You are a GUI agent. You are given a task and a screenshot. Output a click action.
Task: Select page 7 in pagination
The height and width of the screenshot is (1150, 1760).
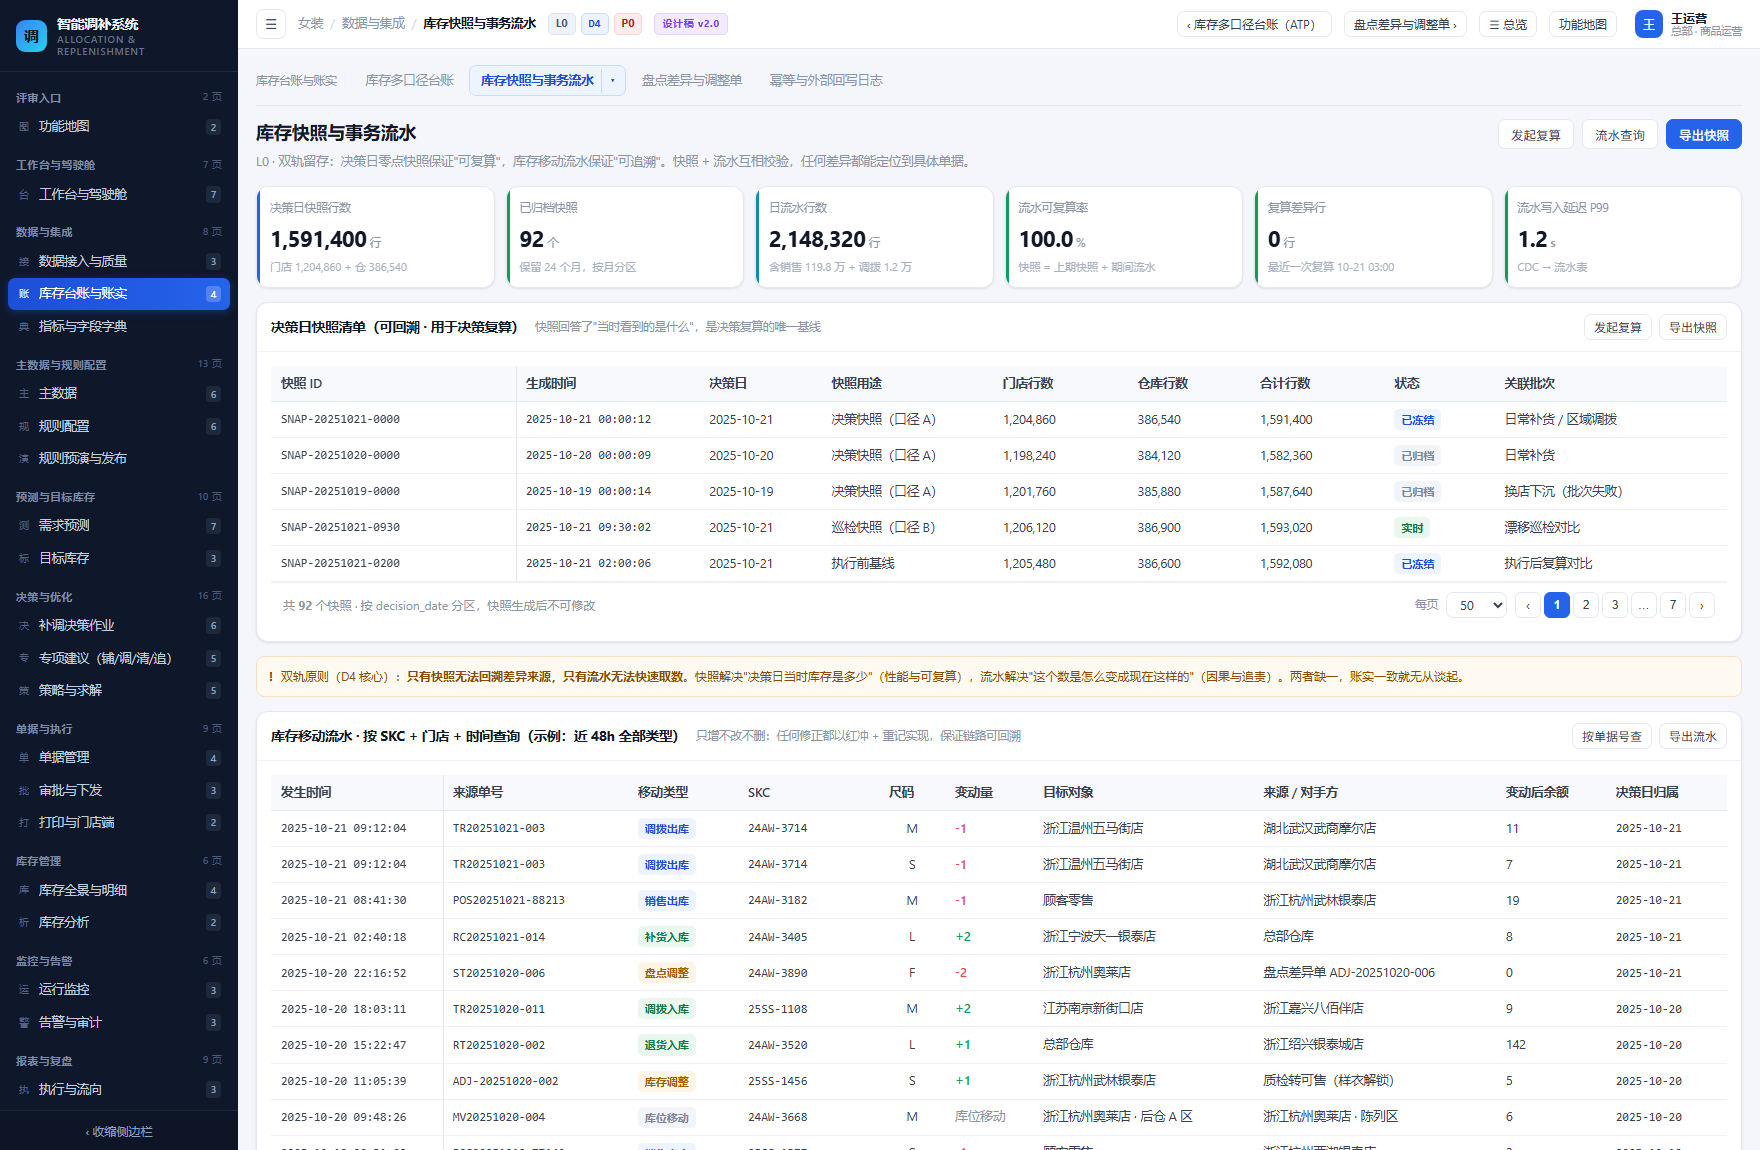tap(1673, 605)
